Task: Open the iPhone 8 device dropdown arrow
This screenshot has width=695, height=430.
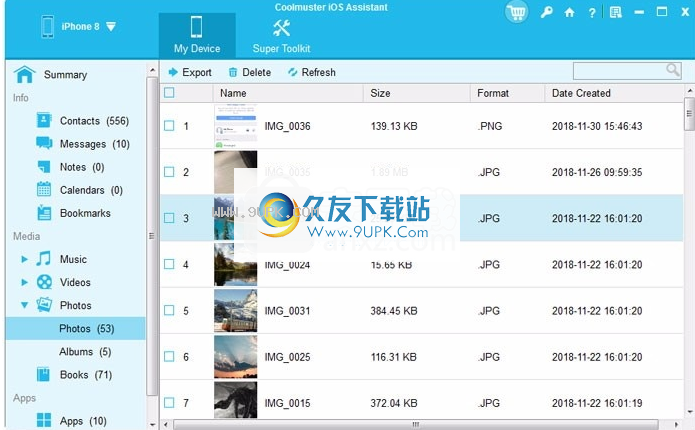Action: (111, 27)
